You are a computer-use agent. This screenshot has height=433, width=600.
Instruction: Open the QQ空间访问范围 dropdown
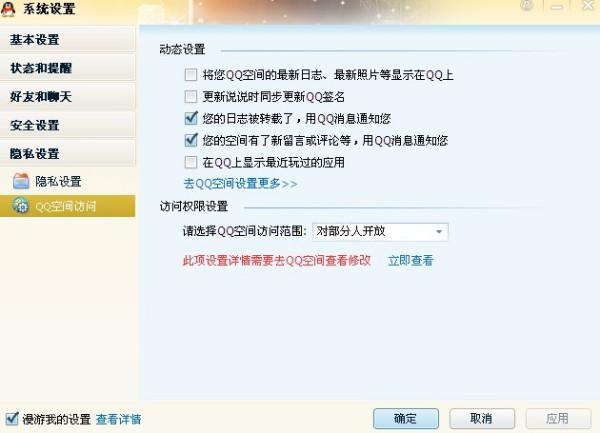click(x=380, y=232)
